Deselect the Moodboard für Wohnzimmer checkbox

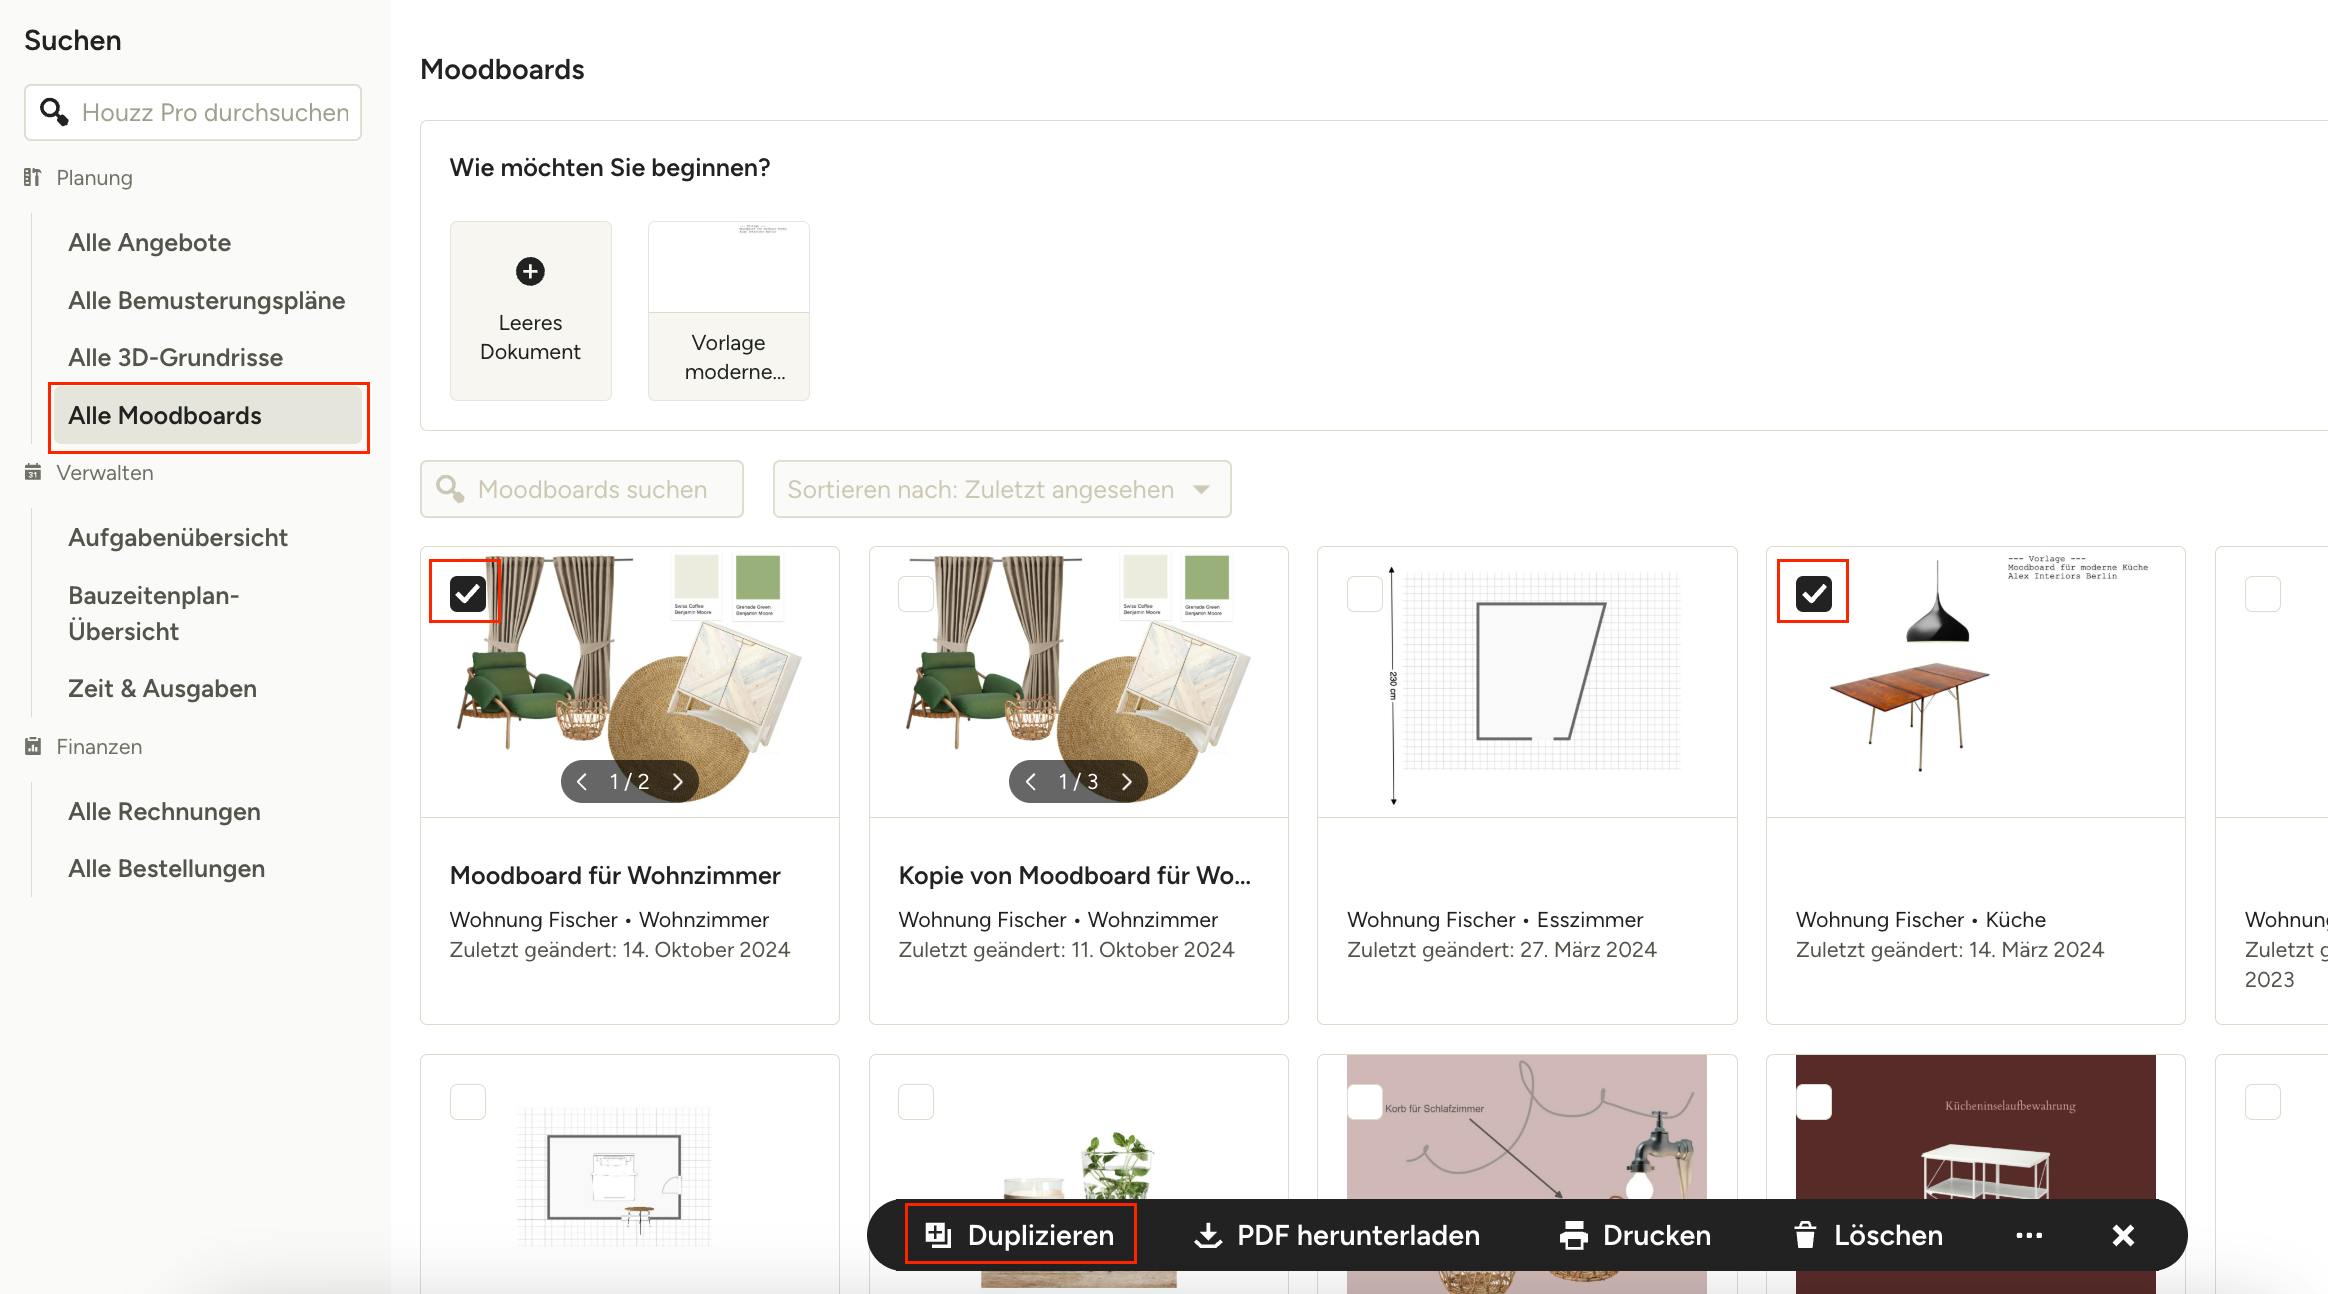coord(467,593)
